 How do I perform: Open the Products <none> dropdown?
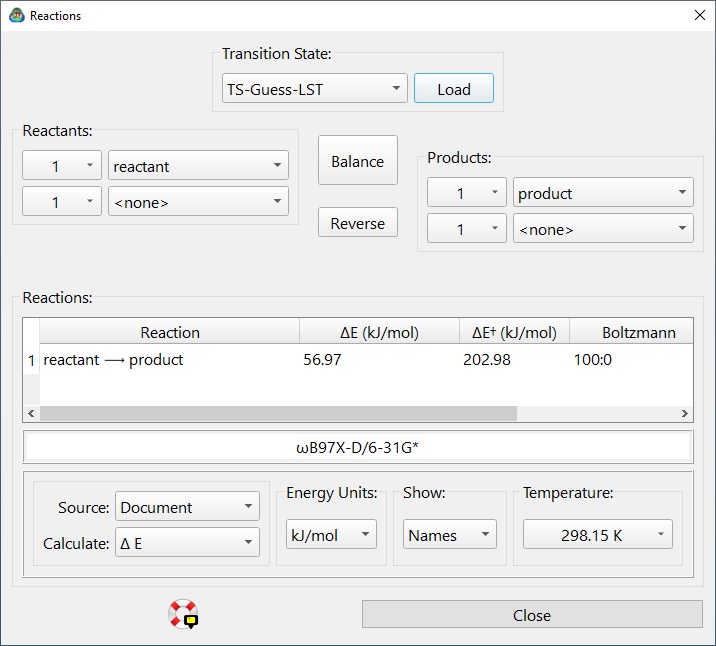click(x=603, y=228)
